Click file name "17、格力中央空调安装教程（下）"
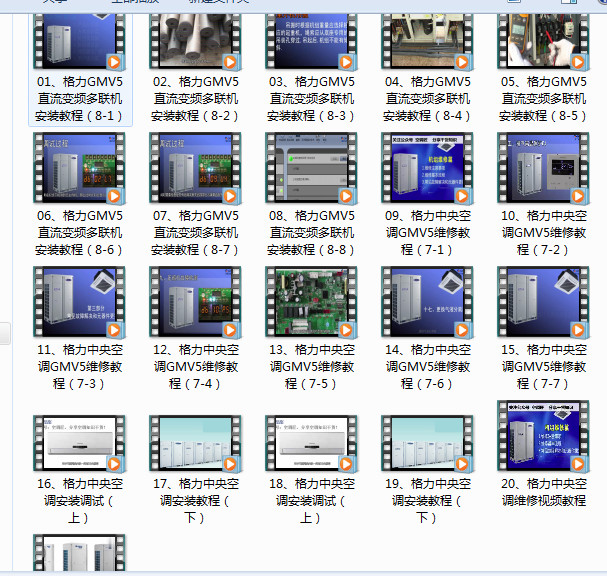 click(195, 501)
